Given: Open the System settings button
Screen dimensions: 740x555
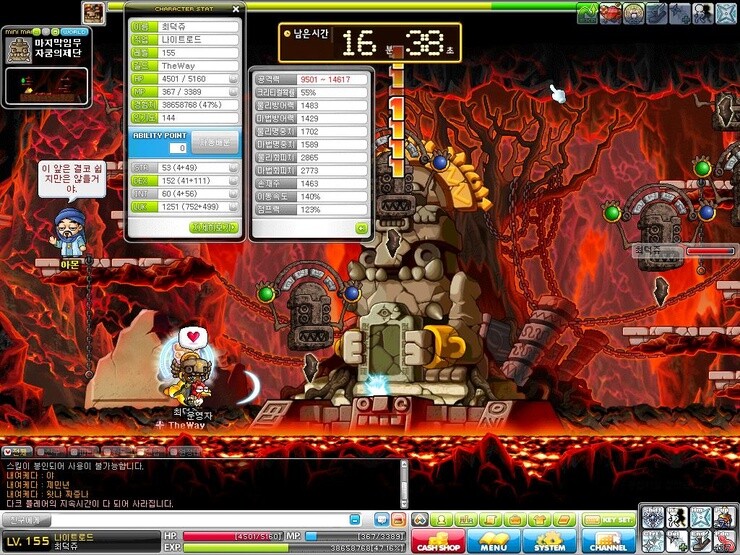Looking at the screenshot, I should click(550, 541).
